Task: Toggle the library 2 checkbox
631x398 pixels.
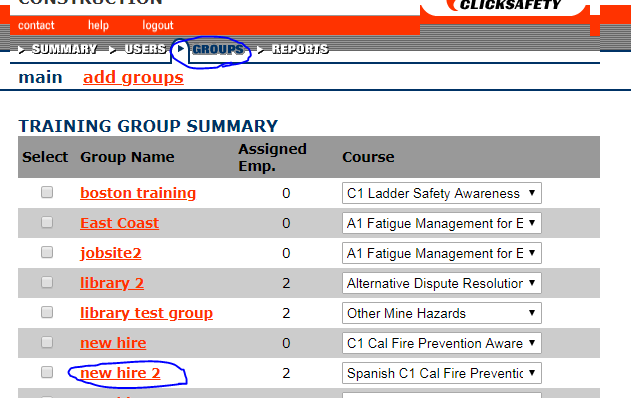Action: point(47,282)
